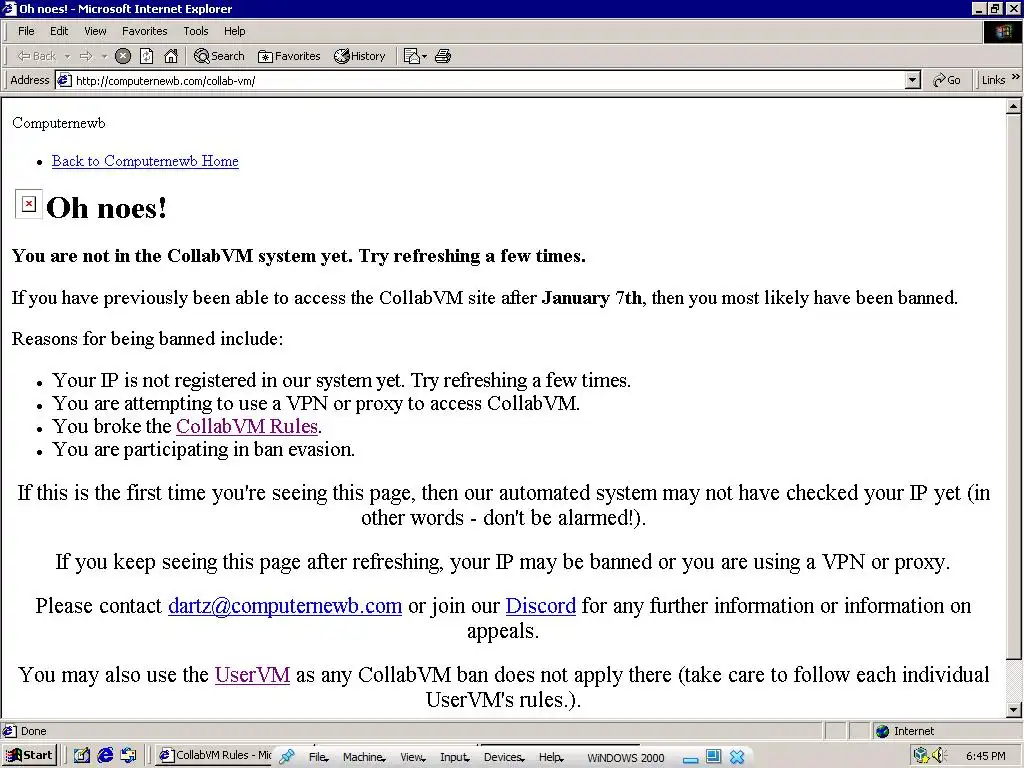Click the Show Desktop quick launch icon
This screenshot has height=768, width=1024.
coord(82,756)
